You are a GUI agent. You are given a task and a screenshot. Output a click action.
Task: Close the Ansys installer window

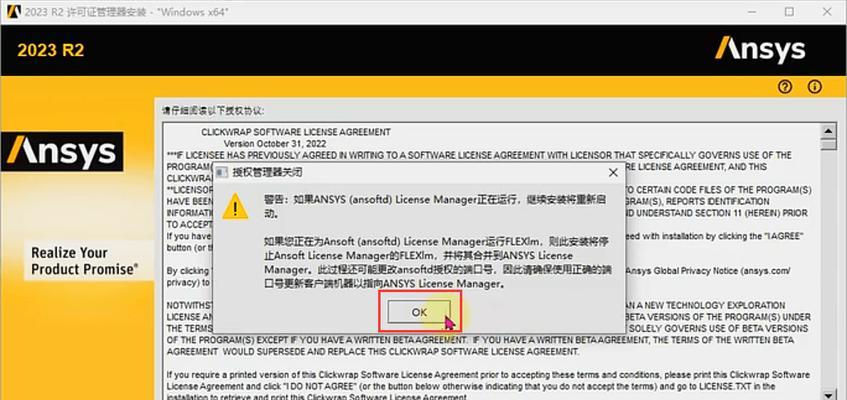point(827,11)
